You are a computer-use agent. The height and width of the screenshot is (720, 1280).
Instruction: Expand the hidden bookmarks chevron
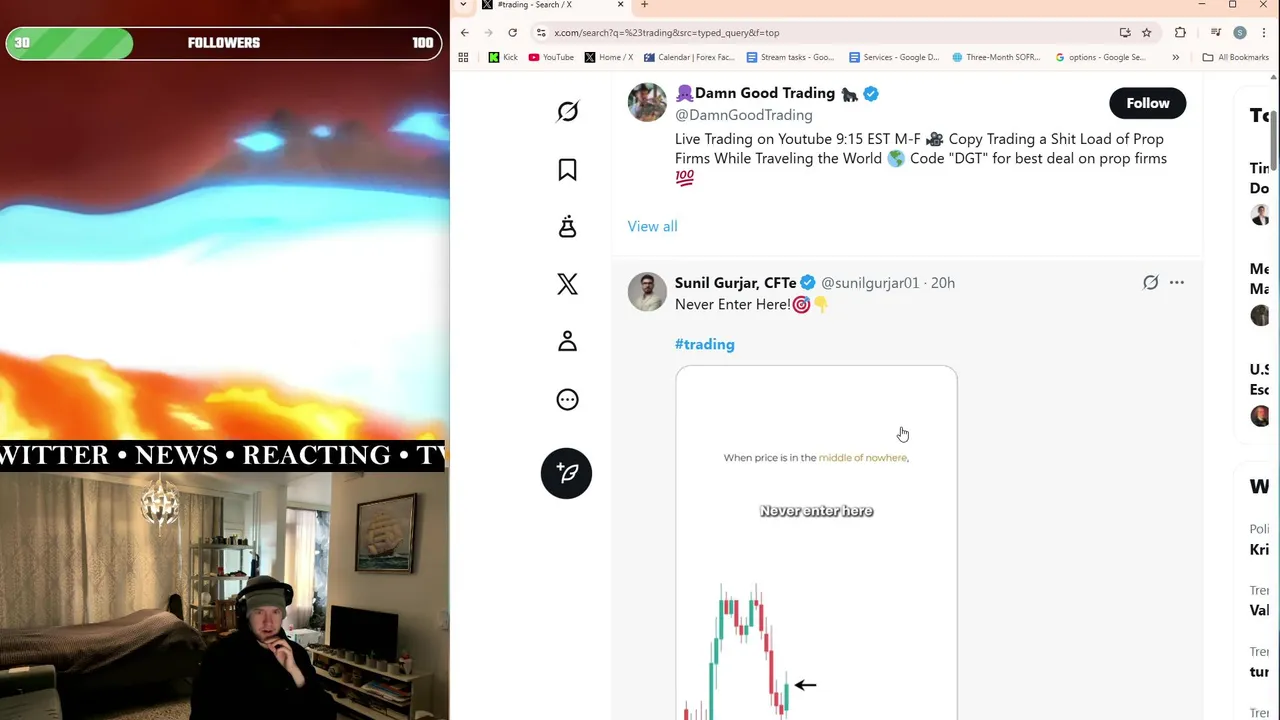tap(1175, 57)
